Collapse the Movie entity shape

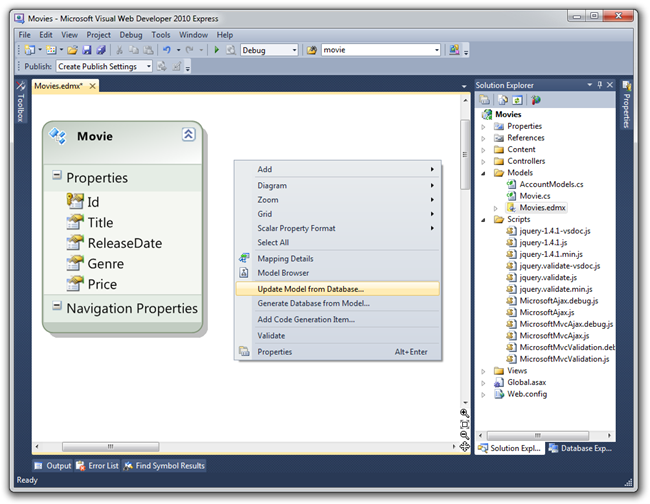pos(188,135)
